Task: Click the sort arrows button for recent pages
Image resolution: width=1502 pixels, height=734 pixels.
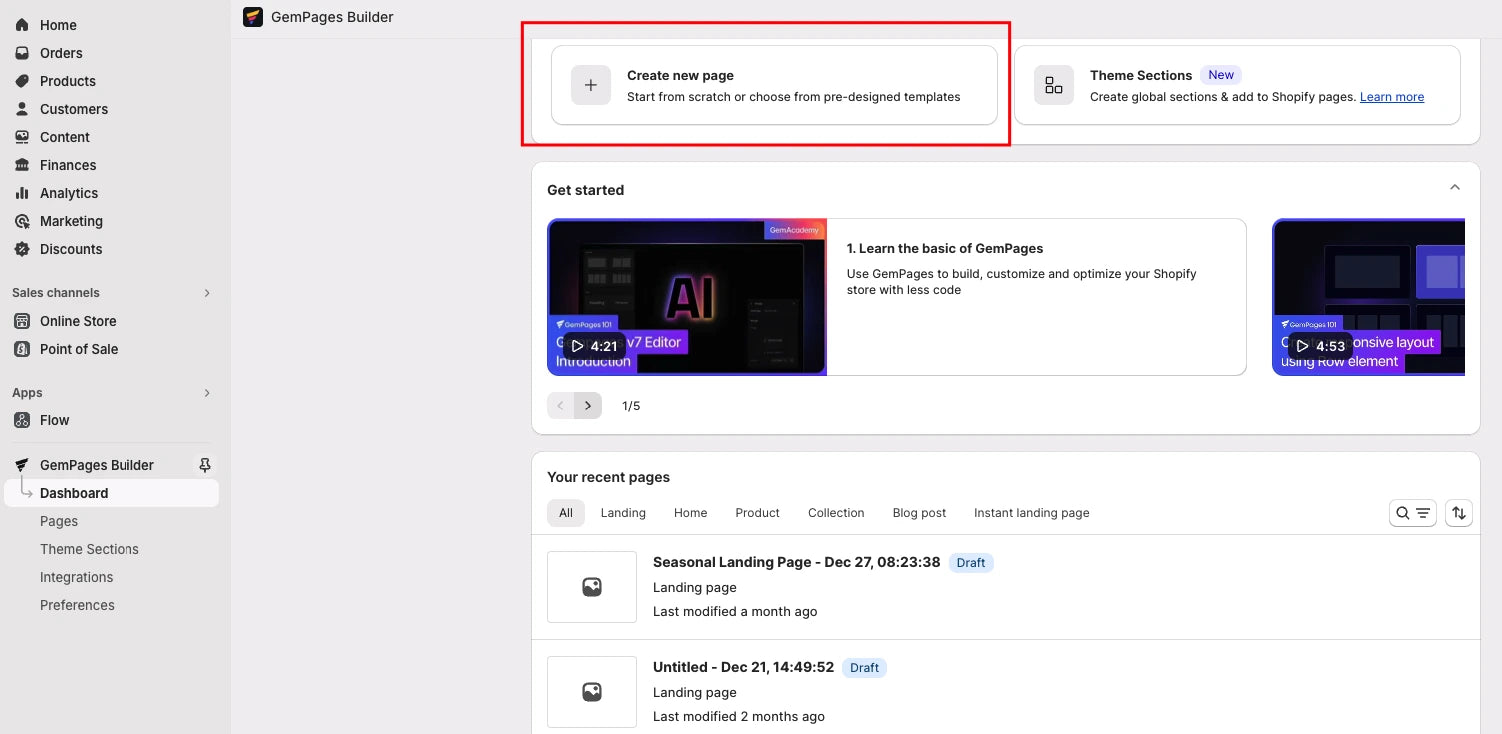Action: (x=1459, y=513)
